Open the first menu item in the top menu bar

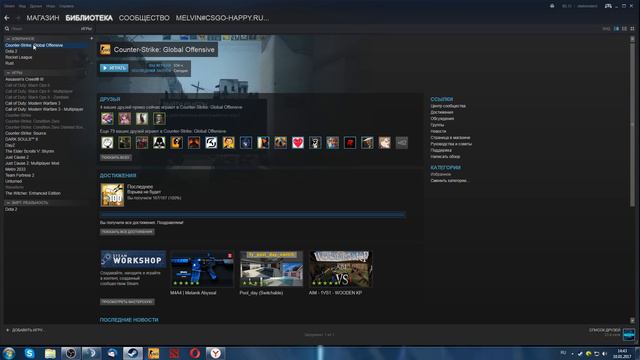click(x=9, y=6)
